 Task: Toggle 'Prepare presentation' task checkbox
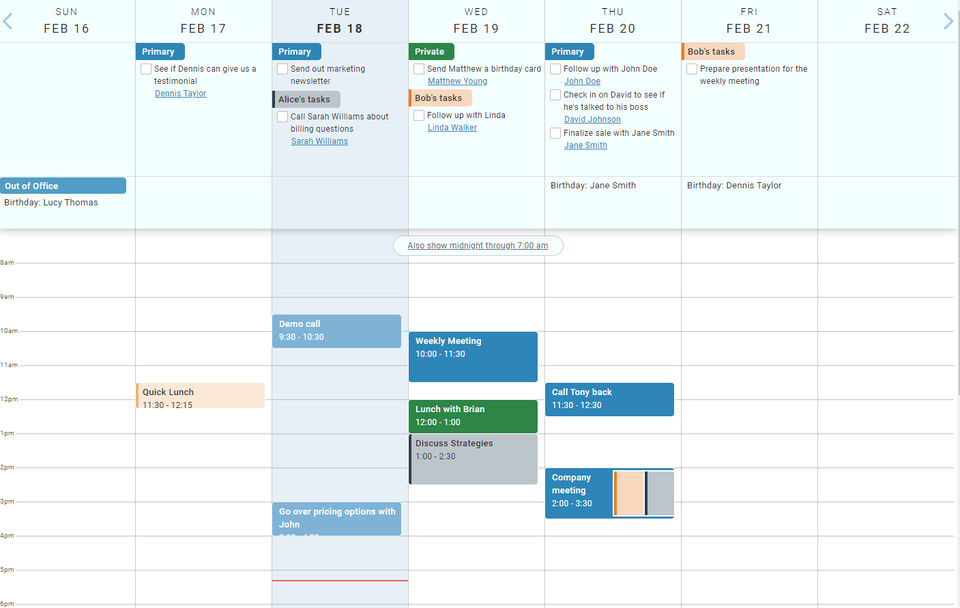click(x=692, y=69)
